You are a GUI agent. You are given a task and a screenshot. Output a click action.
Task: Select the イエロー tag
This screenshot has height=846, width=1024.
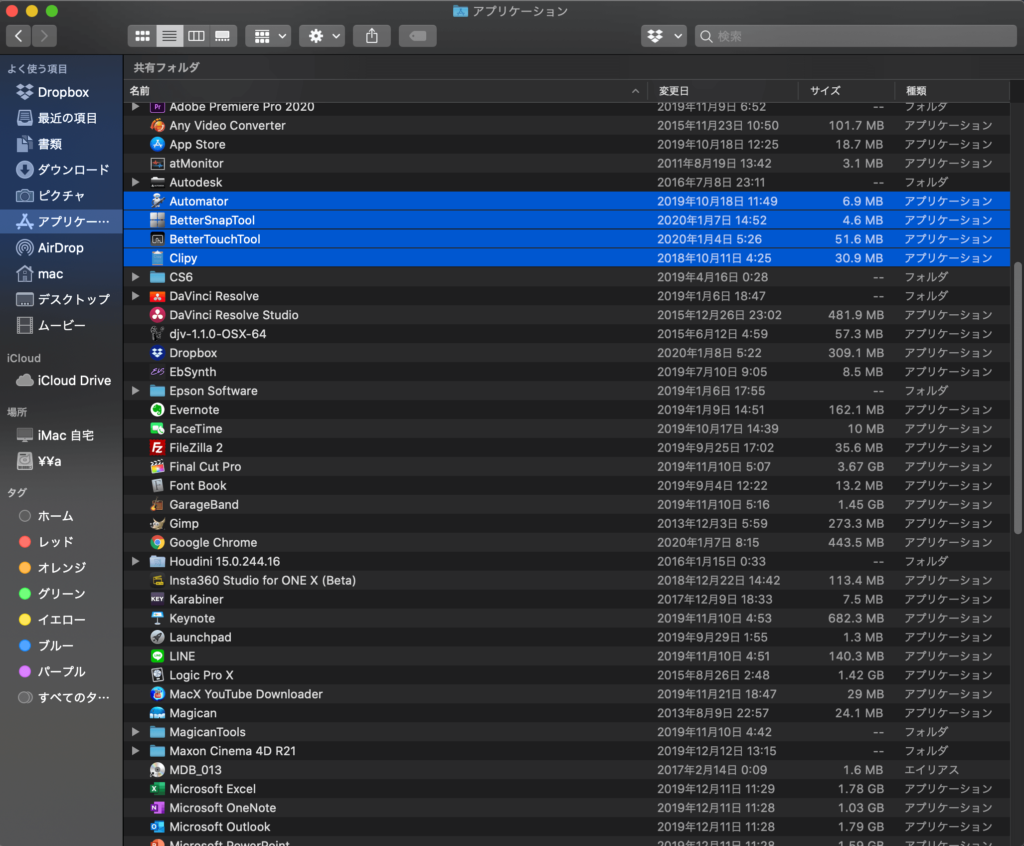coord(61,619)
